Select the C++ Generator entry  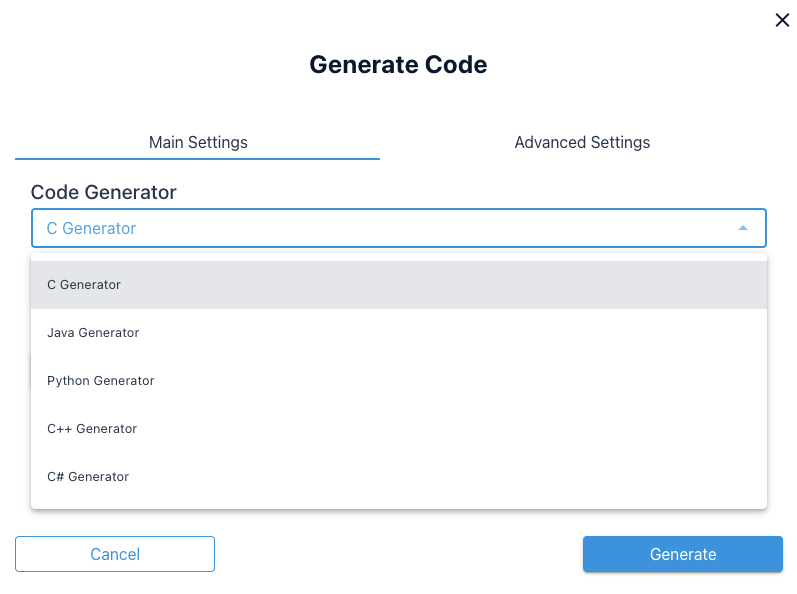click(x=92, y=429)
